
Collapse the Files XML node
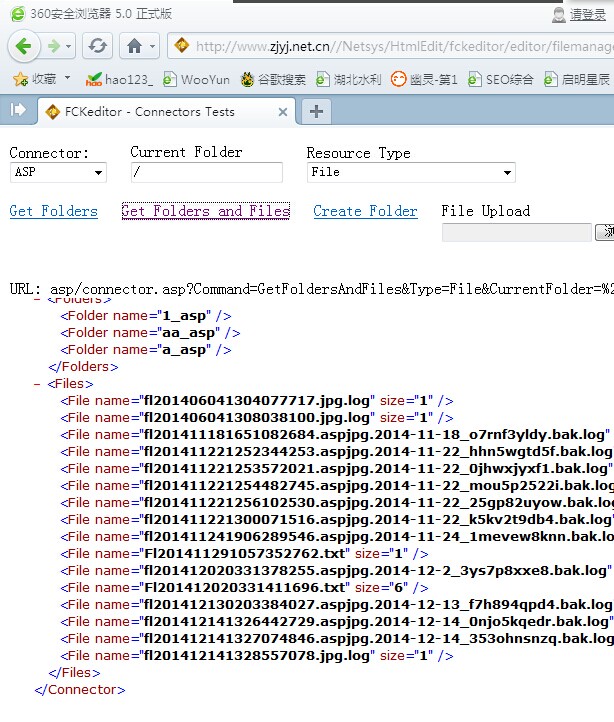click(37, 384)
